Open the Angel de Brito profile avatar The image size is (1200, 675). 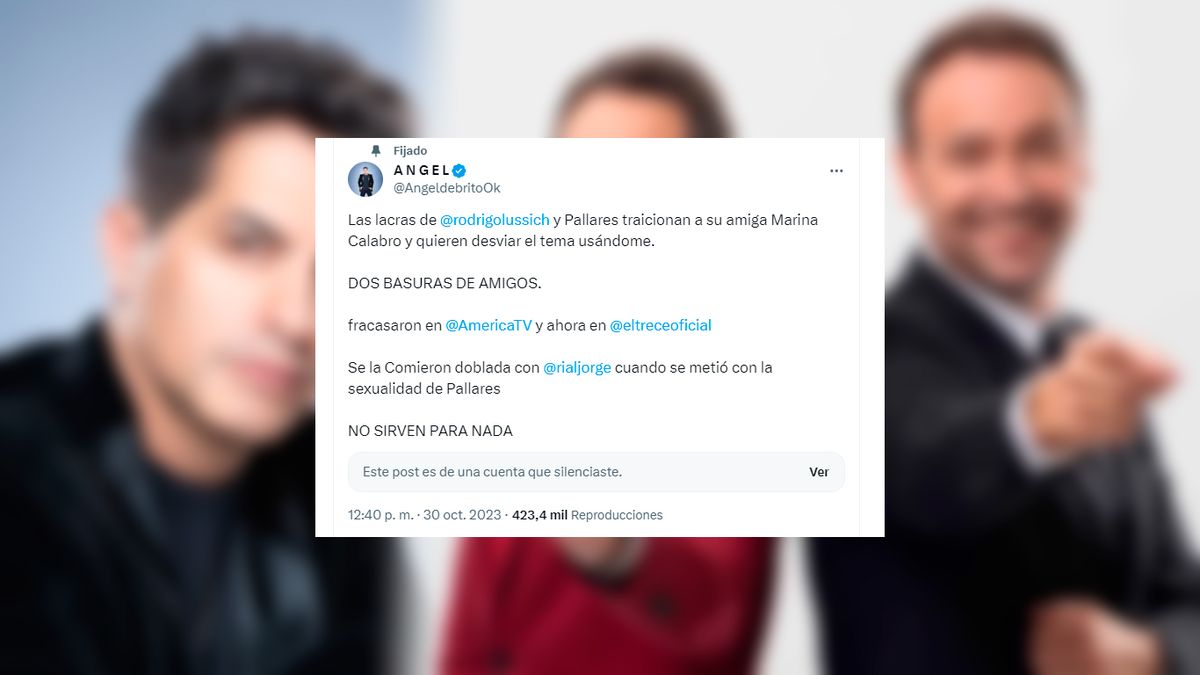pyautogui.click(x=365, y=179)
